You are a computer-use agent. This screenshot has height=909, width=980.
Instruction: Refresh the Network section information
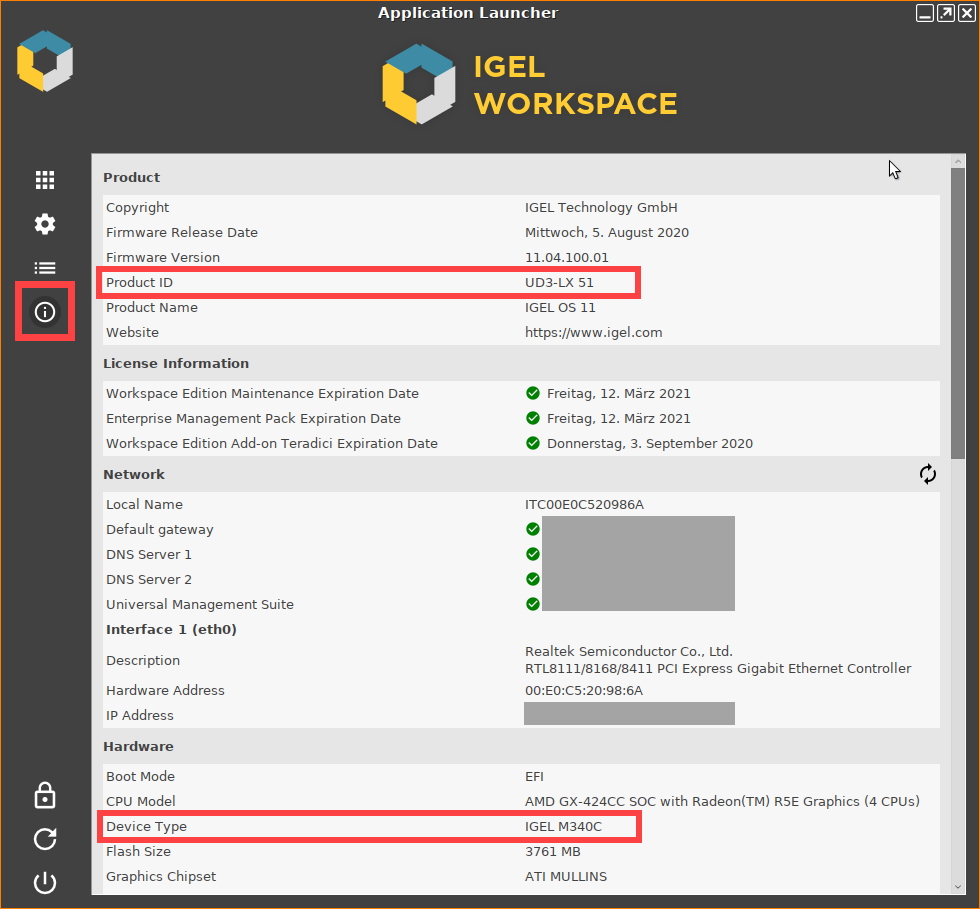927,474
